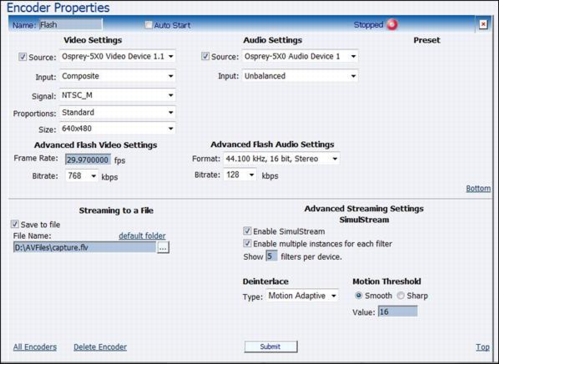Image resolution: width=576 pixels, height=378 pixels.
Task: Expand the Signal NTSC_M dropdown
Action: [x=117, y=96]
